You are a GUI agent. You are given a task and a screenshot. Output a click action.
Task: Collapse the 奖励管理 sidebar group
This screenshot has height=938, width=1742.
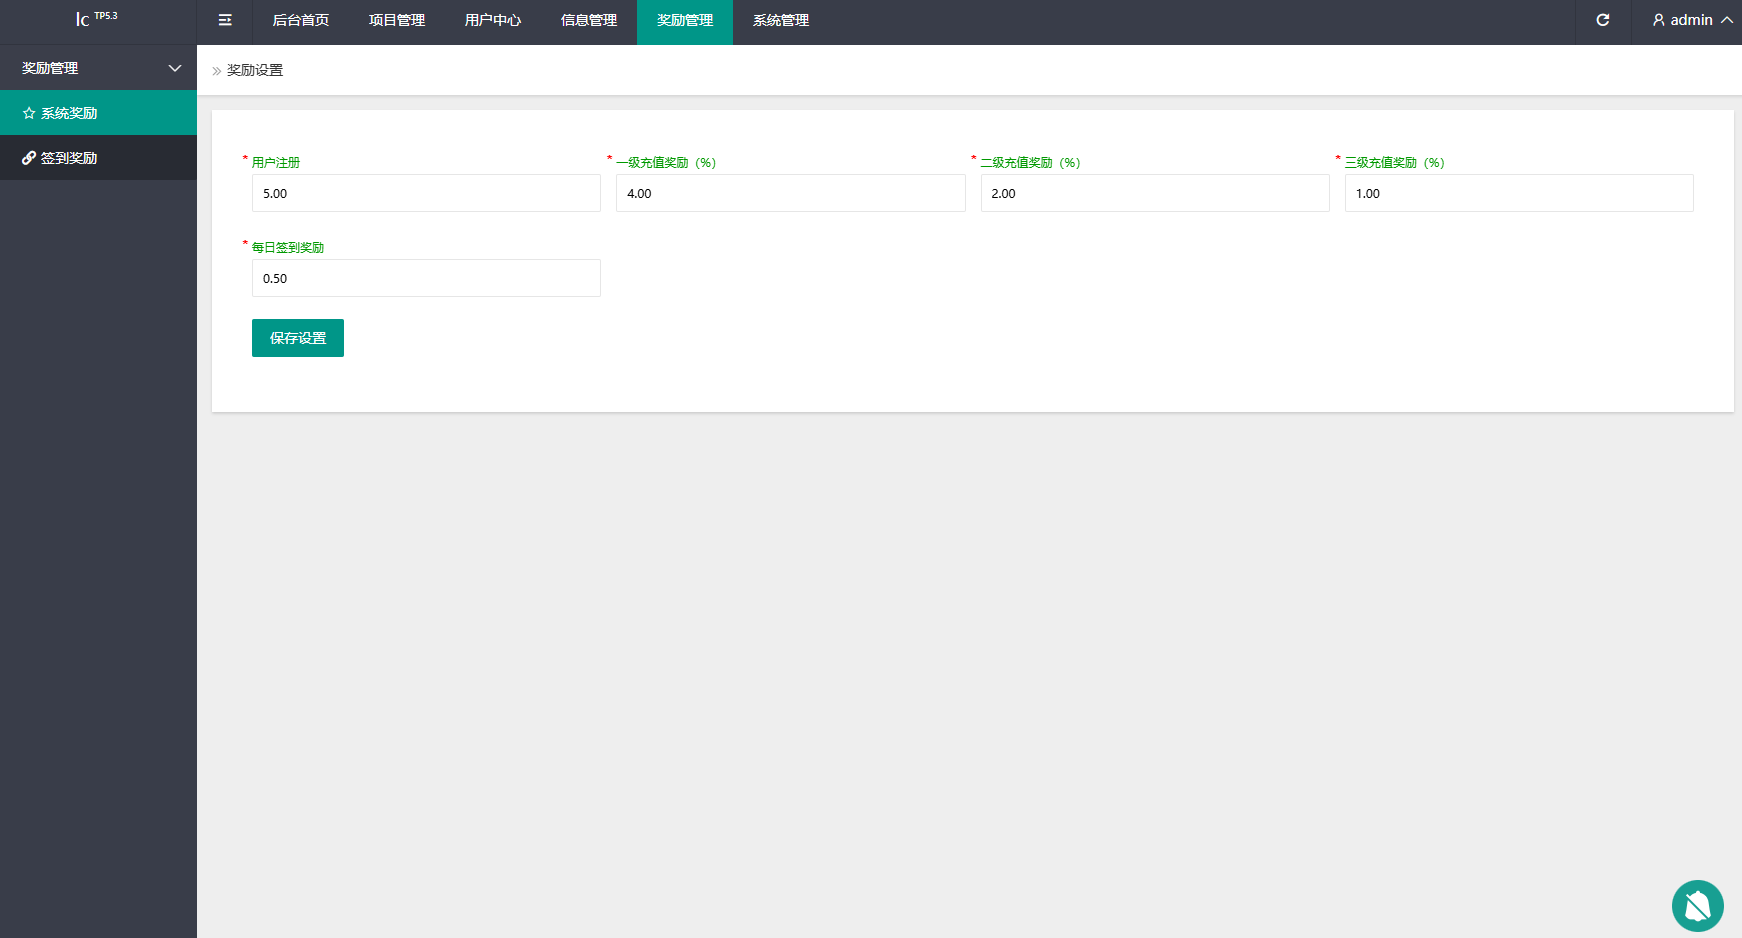[x=175, y=68]
